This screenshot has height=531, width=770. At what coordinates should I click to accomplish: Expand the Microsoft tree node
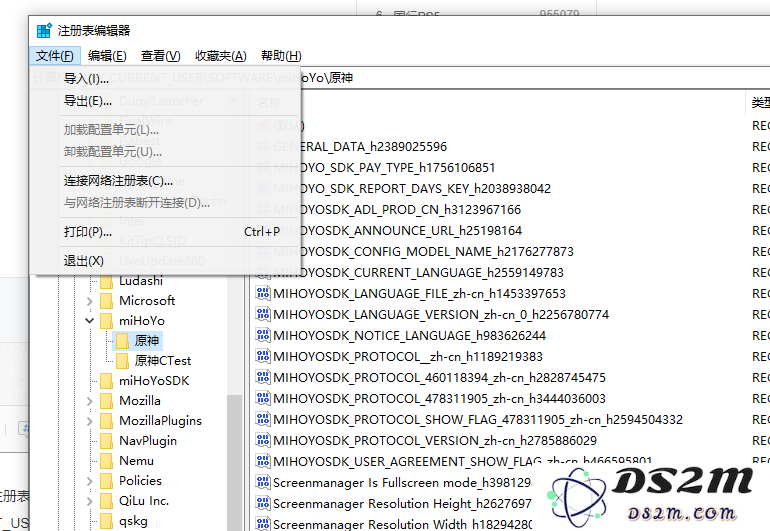[x=89, y=301]
